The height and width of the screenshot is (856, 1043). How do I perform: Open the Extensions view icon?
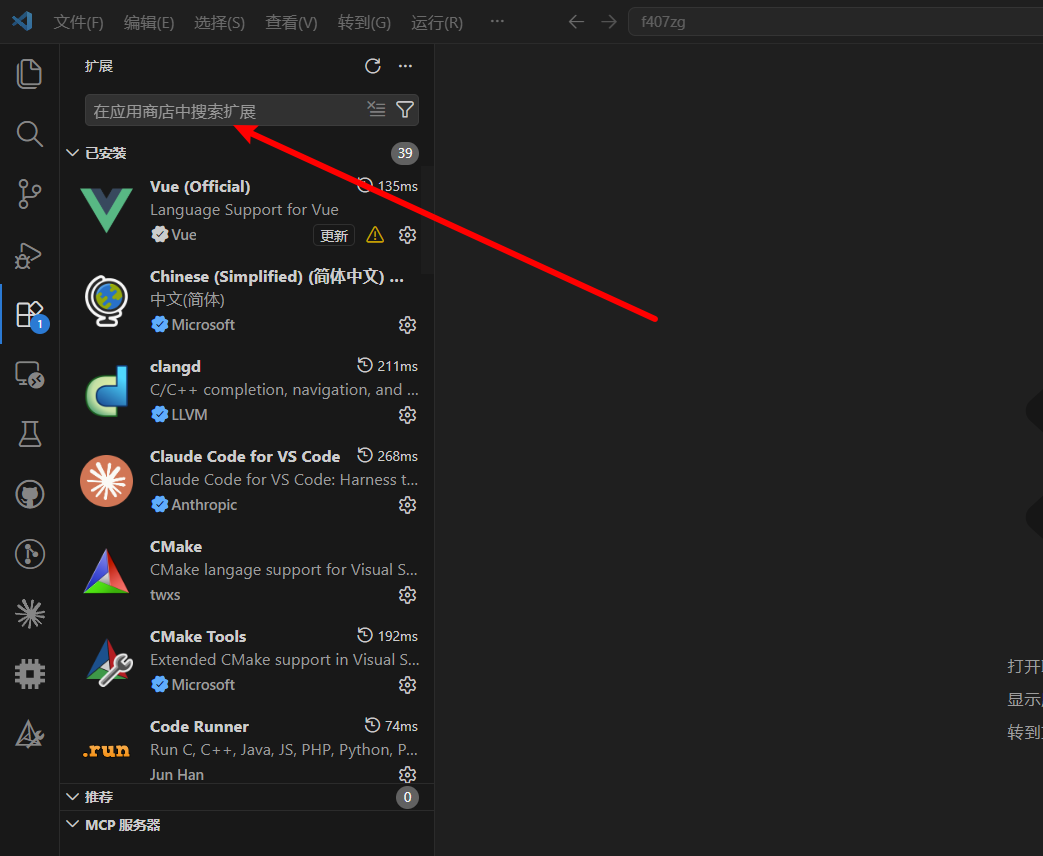[x=29, y=315]
